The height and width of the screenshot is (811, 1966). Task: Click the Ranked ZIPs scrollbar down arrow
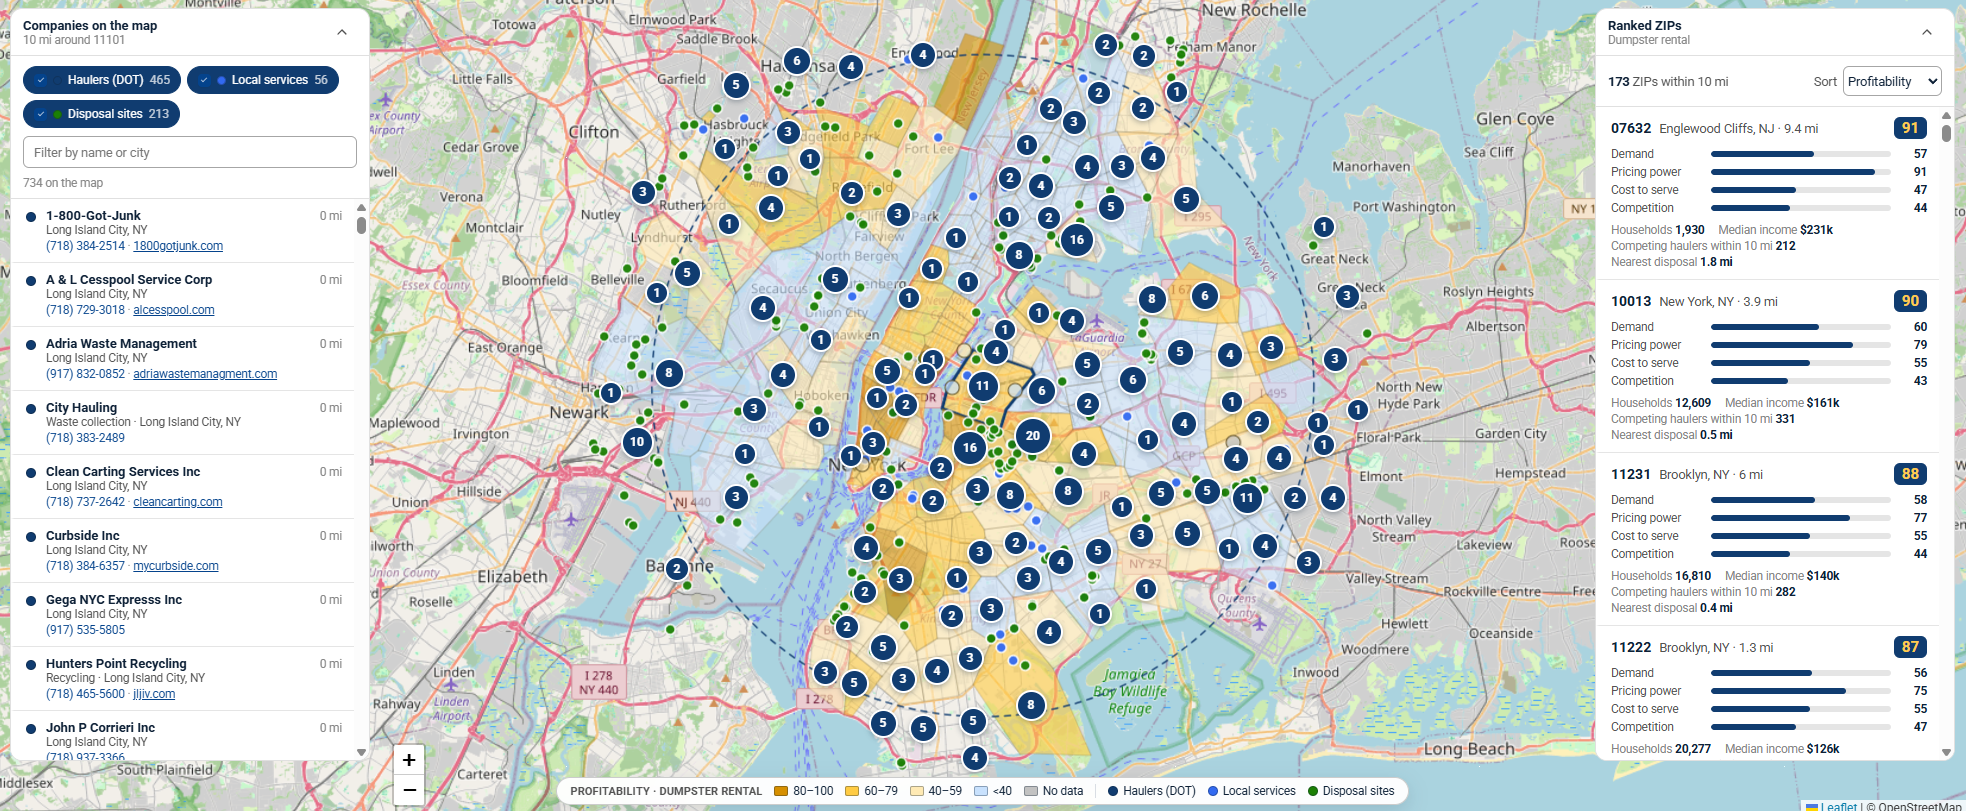tap(1946, 752)
